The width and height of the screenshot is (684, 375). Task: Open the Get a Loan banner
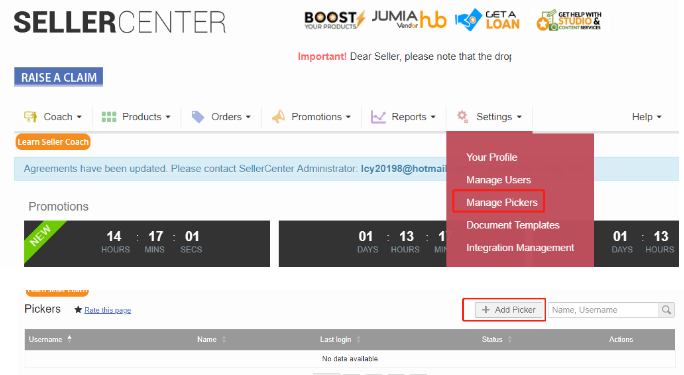point(487,20)
